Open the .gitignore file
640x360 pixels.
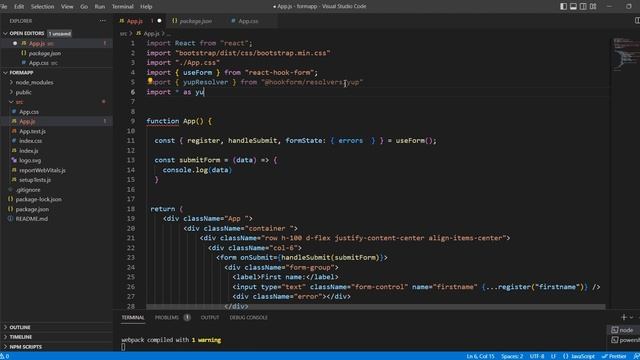28,190
